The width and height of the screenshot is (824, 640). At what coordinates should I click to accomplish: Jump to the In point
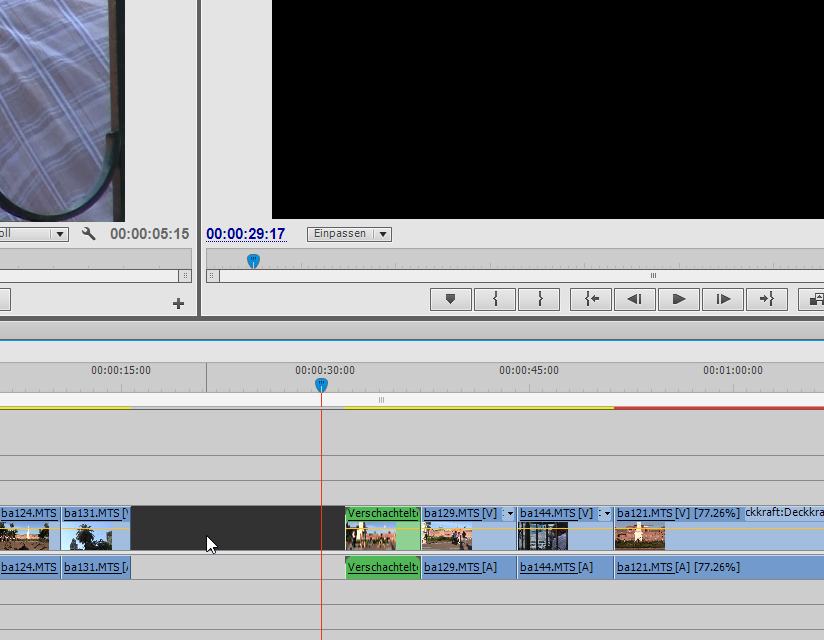591,299
